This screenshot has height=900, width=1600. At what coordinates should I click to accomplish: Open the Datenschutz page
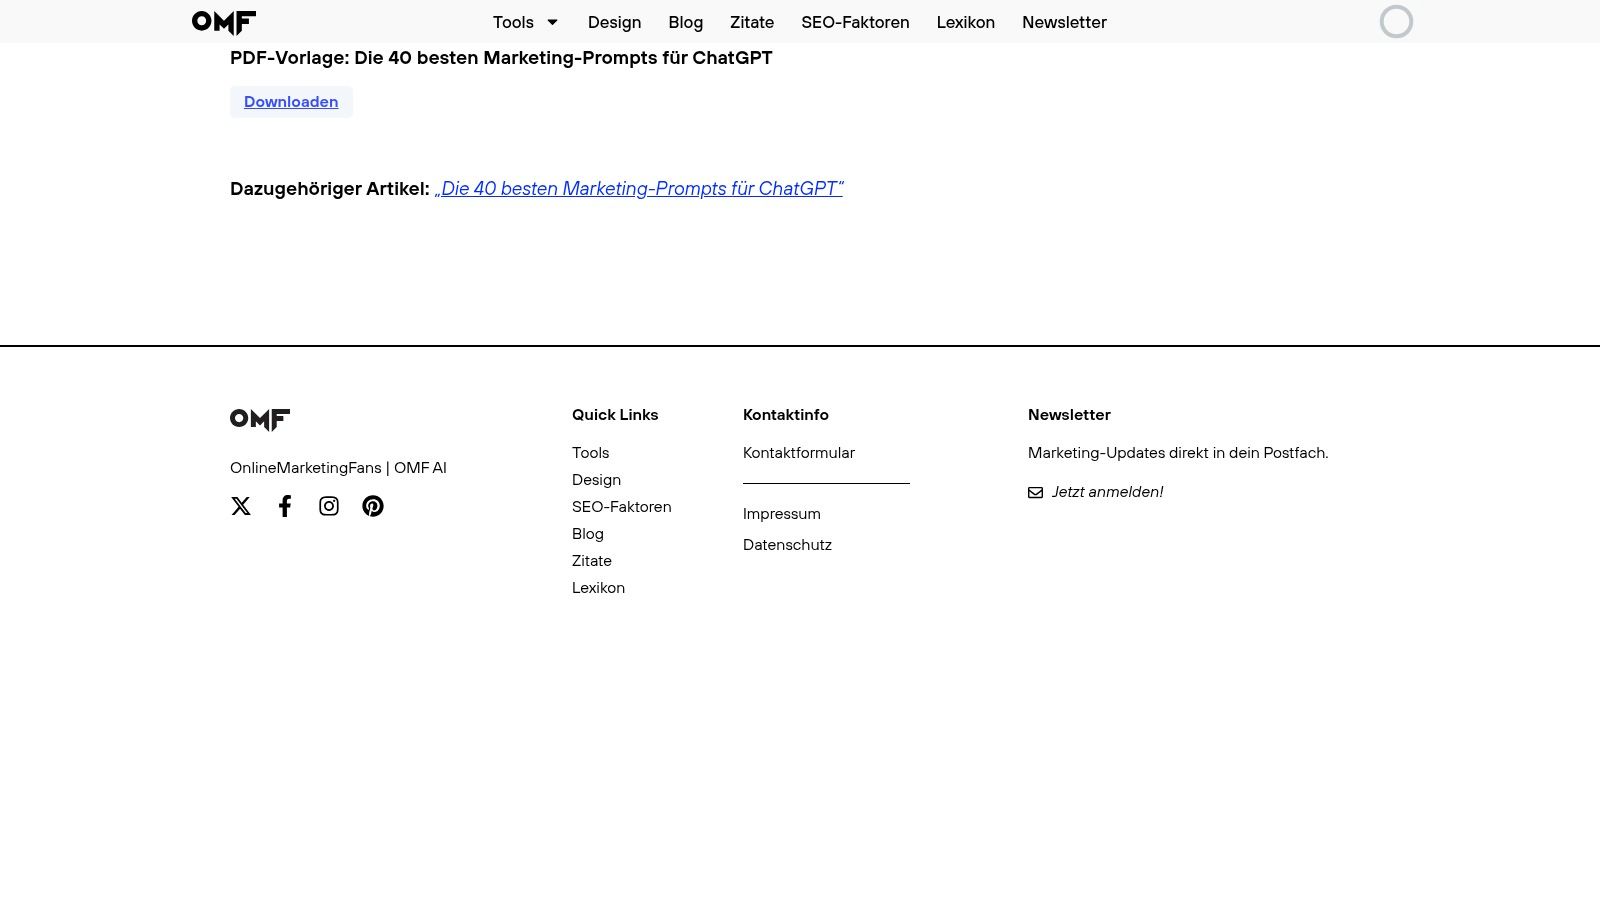tap(787, 545)
